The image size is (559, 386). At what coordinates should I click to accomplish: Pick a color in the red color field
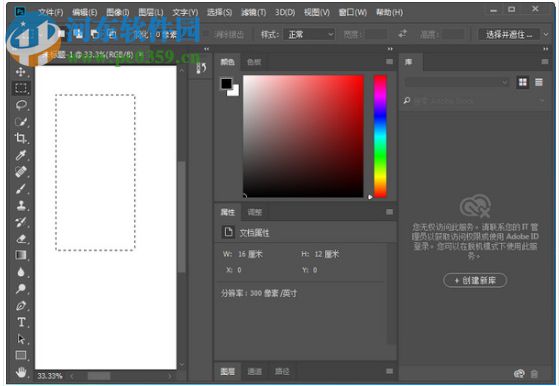click(303, 136)
